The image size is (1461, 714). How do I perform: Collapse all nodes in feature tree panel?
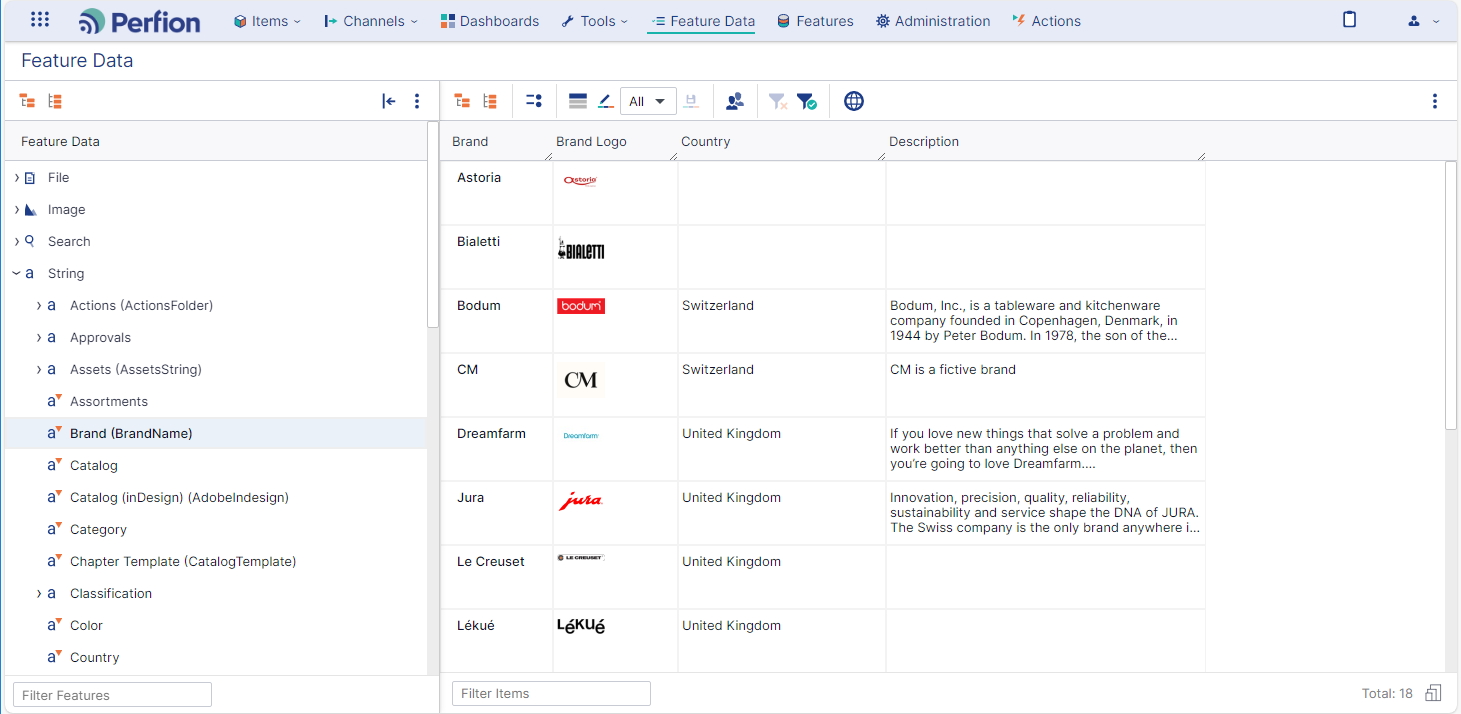click(28, 101)
